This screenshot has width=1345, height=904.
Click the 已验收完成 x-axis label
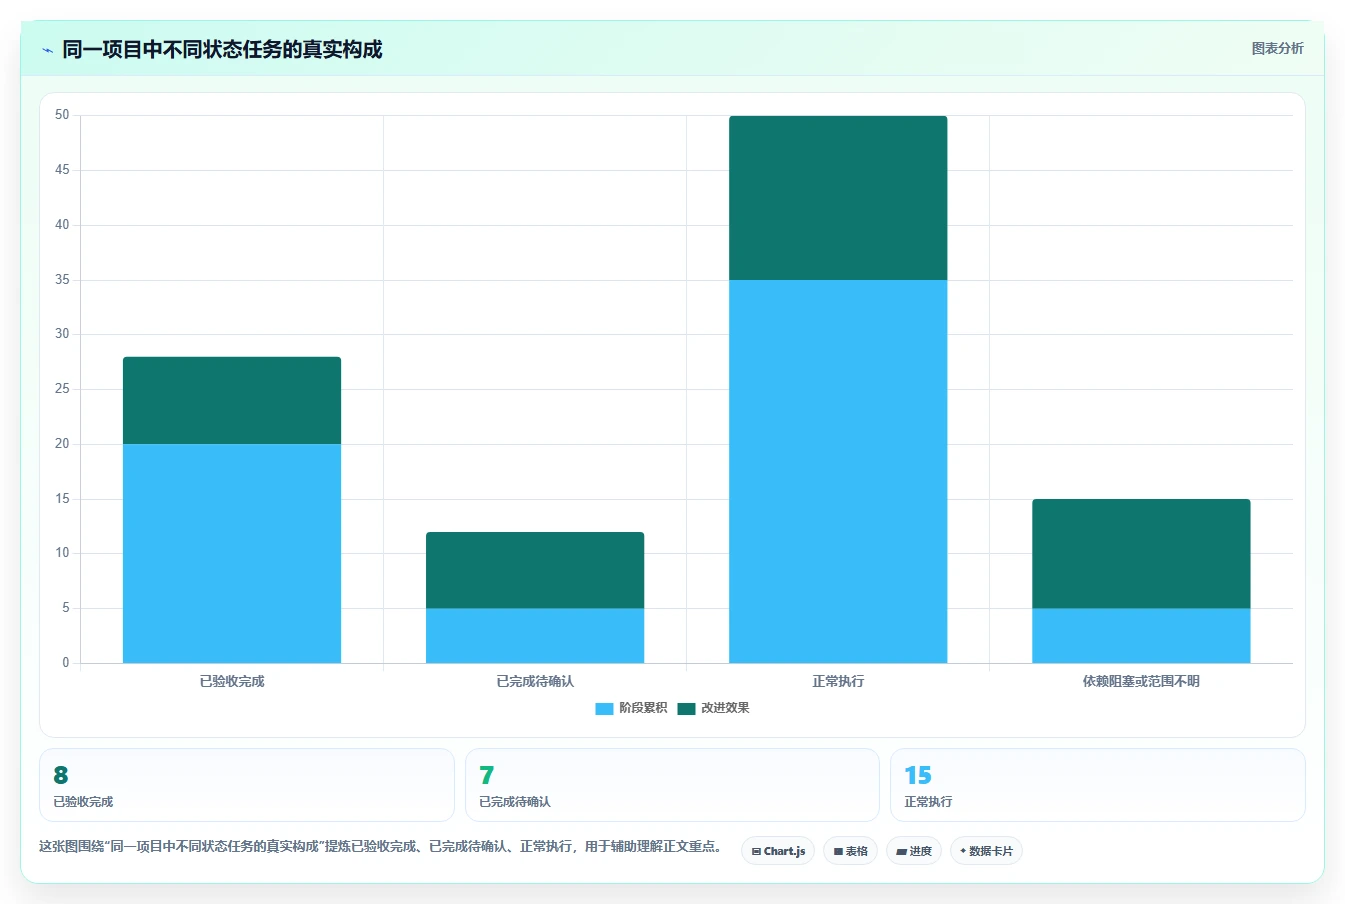tap(232, 681)
